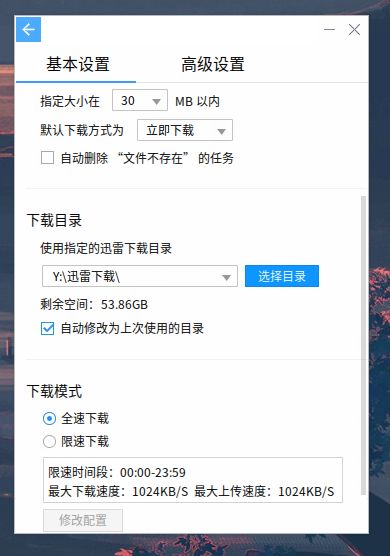390x556 pixels.
Task: Click the 立即下载 text in the combo box
Action: 171,130
